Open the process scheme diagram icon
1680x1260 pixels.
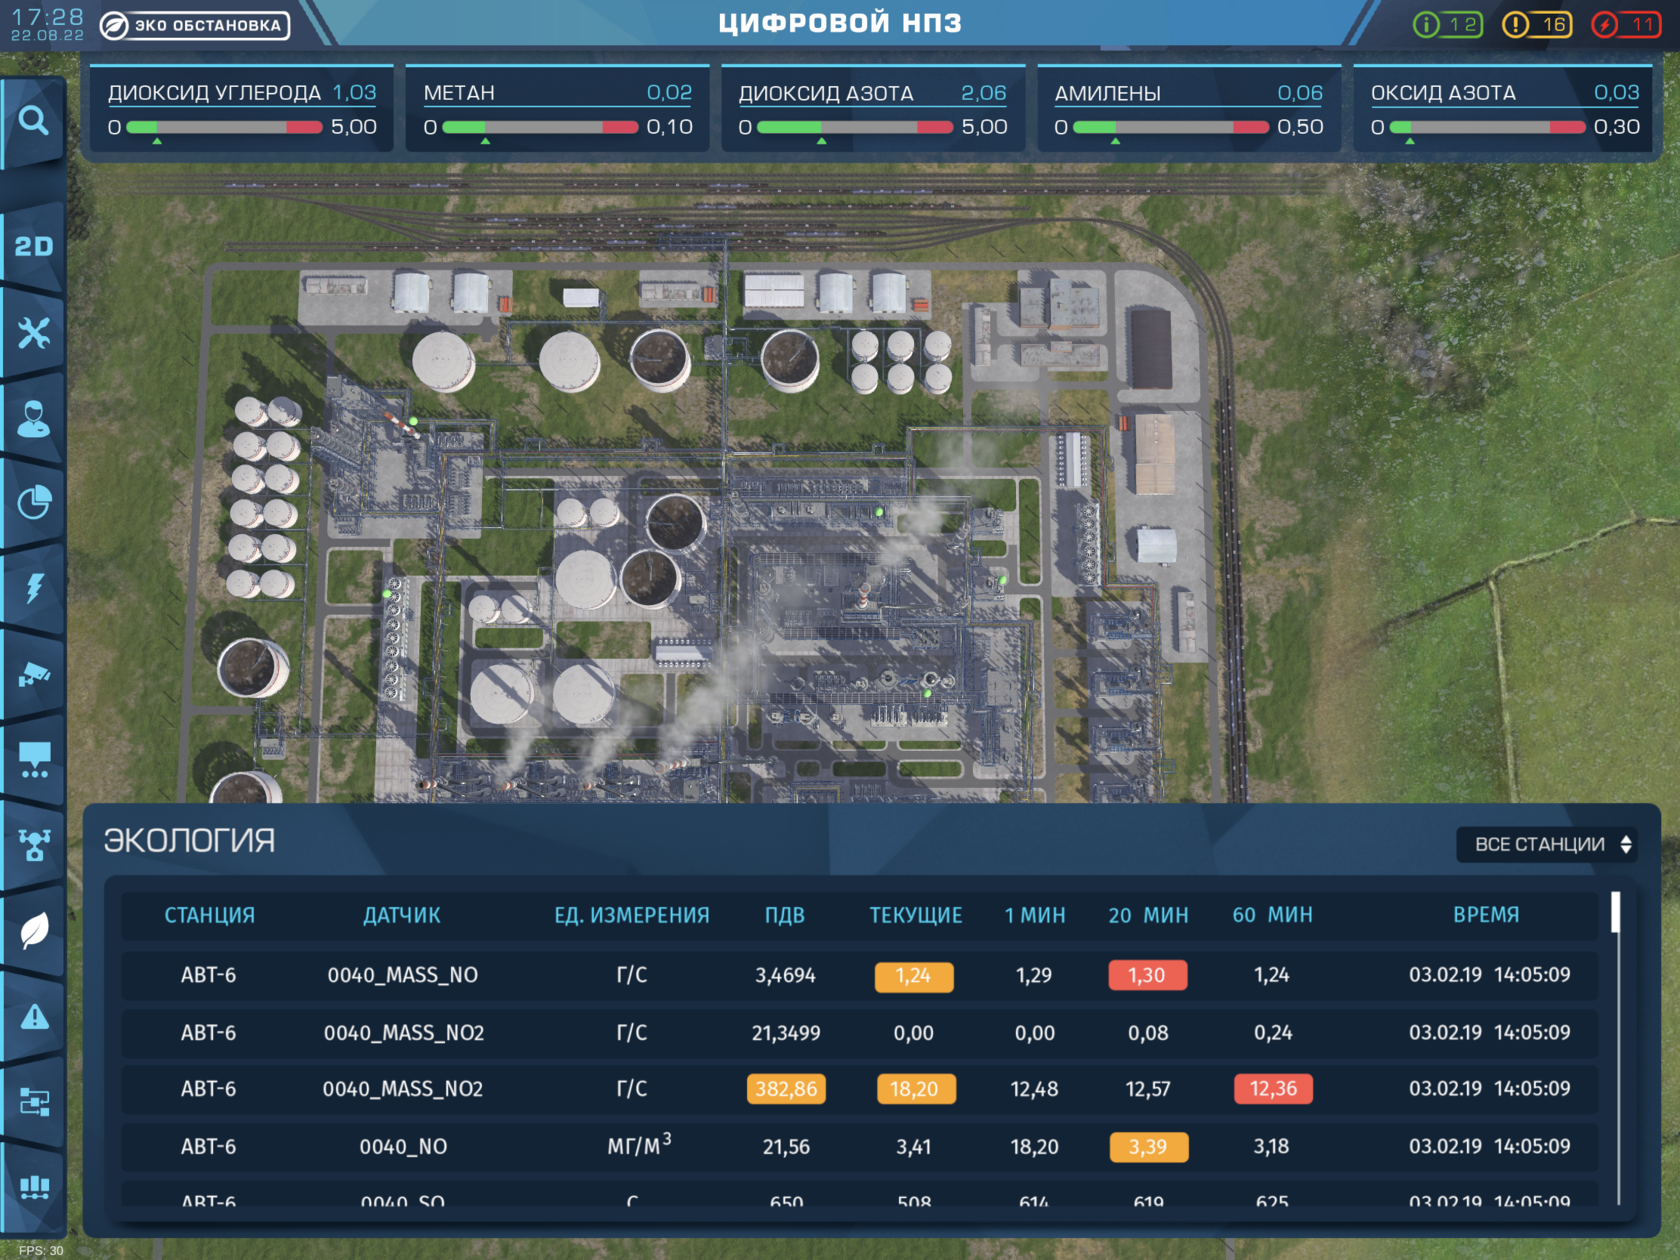pyautogui.click(x=33, y=1102)
